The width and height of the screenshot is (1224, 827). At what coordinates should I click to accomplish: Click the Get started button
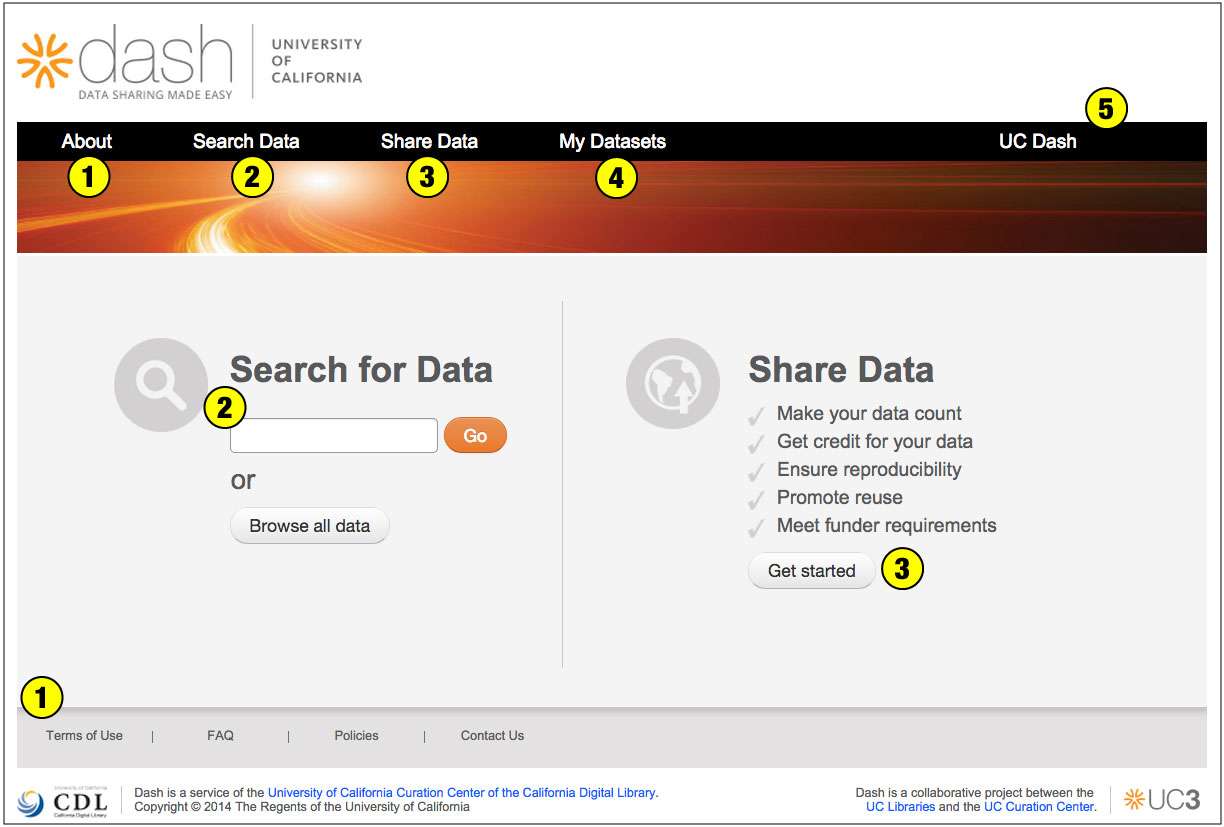(x=811, y=570)
